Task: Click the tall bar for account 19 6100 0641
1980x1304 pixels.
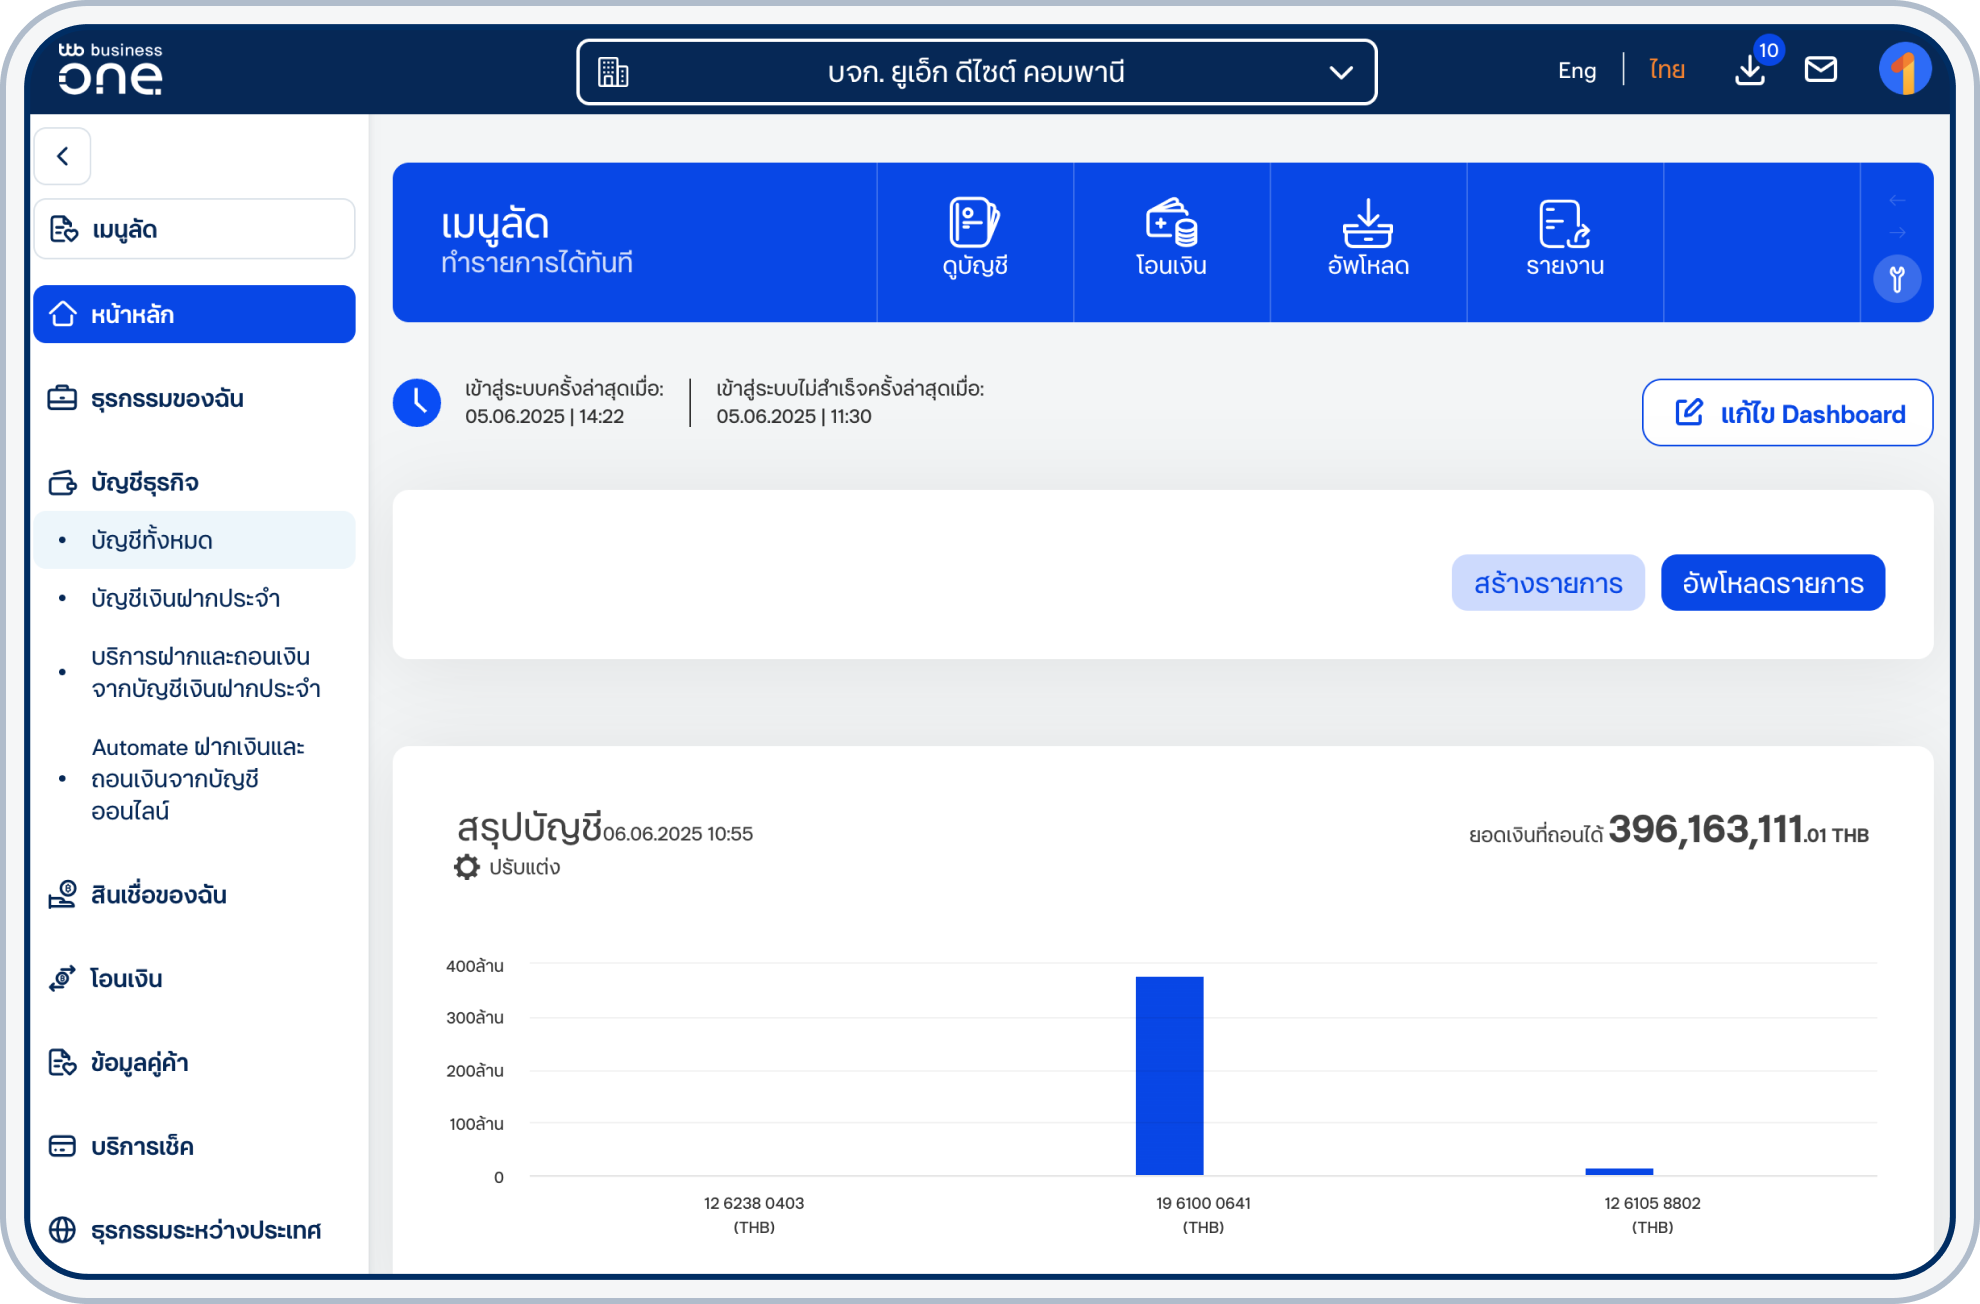Action: pyautogui.click(x=1169, y=1075)
